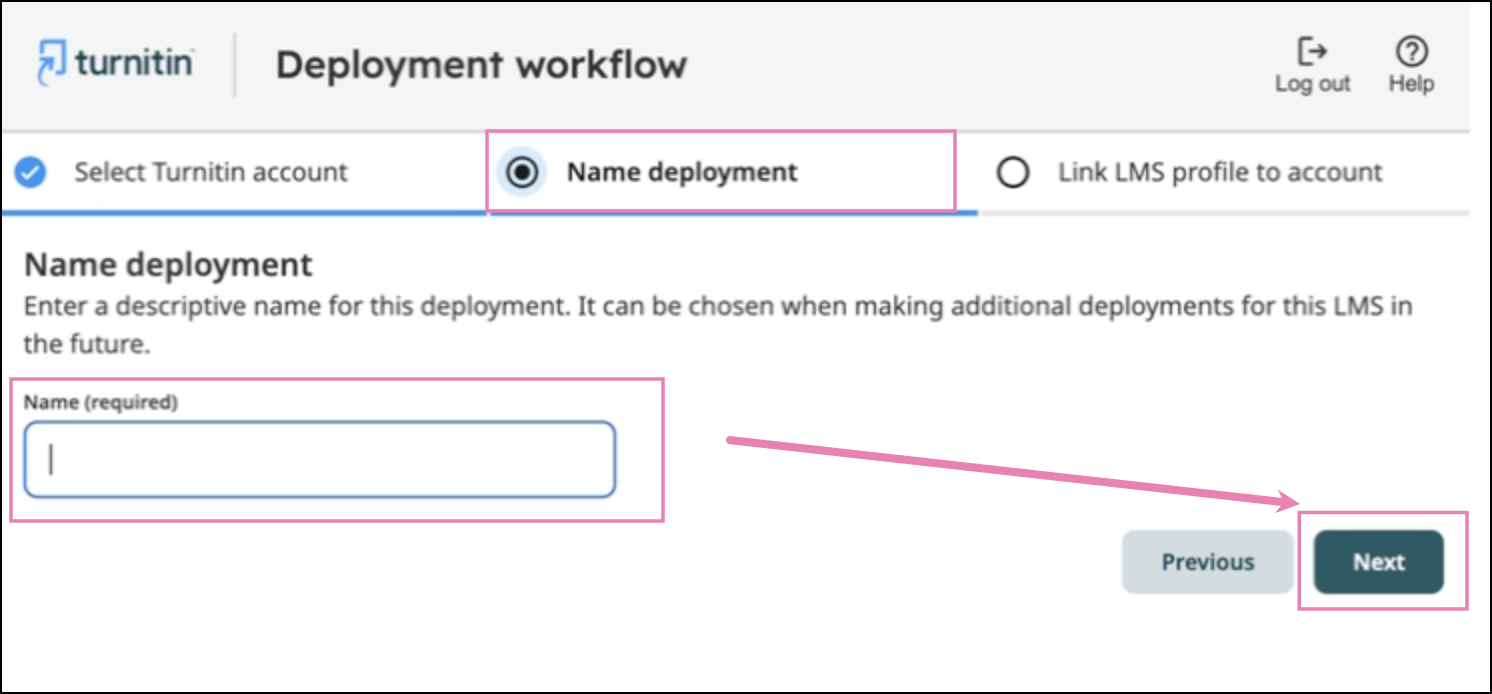The height and width of the screenshot is (694, 1492).
Task: Click the descriptive name instruction paragraph
Action: pos(718,325)
